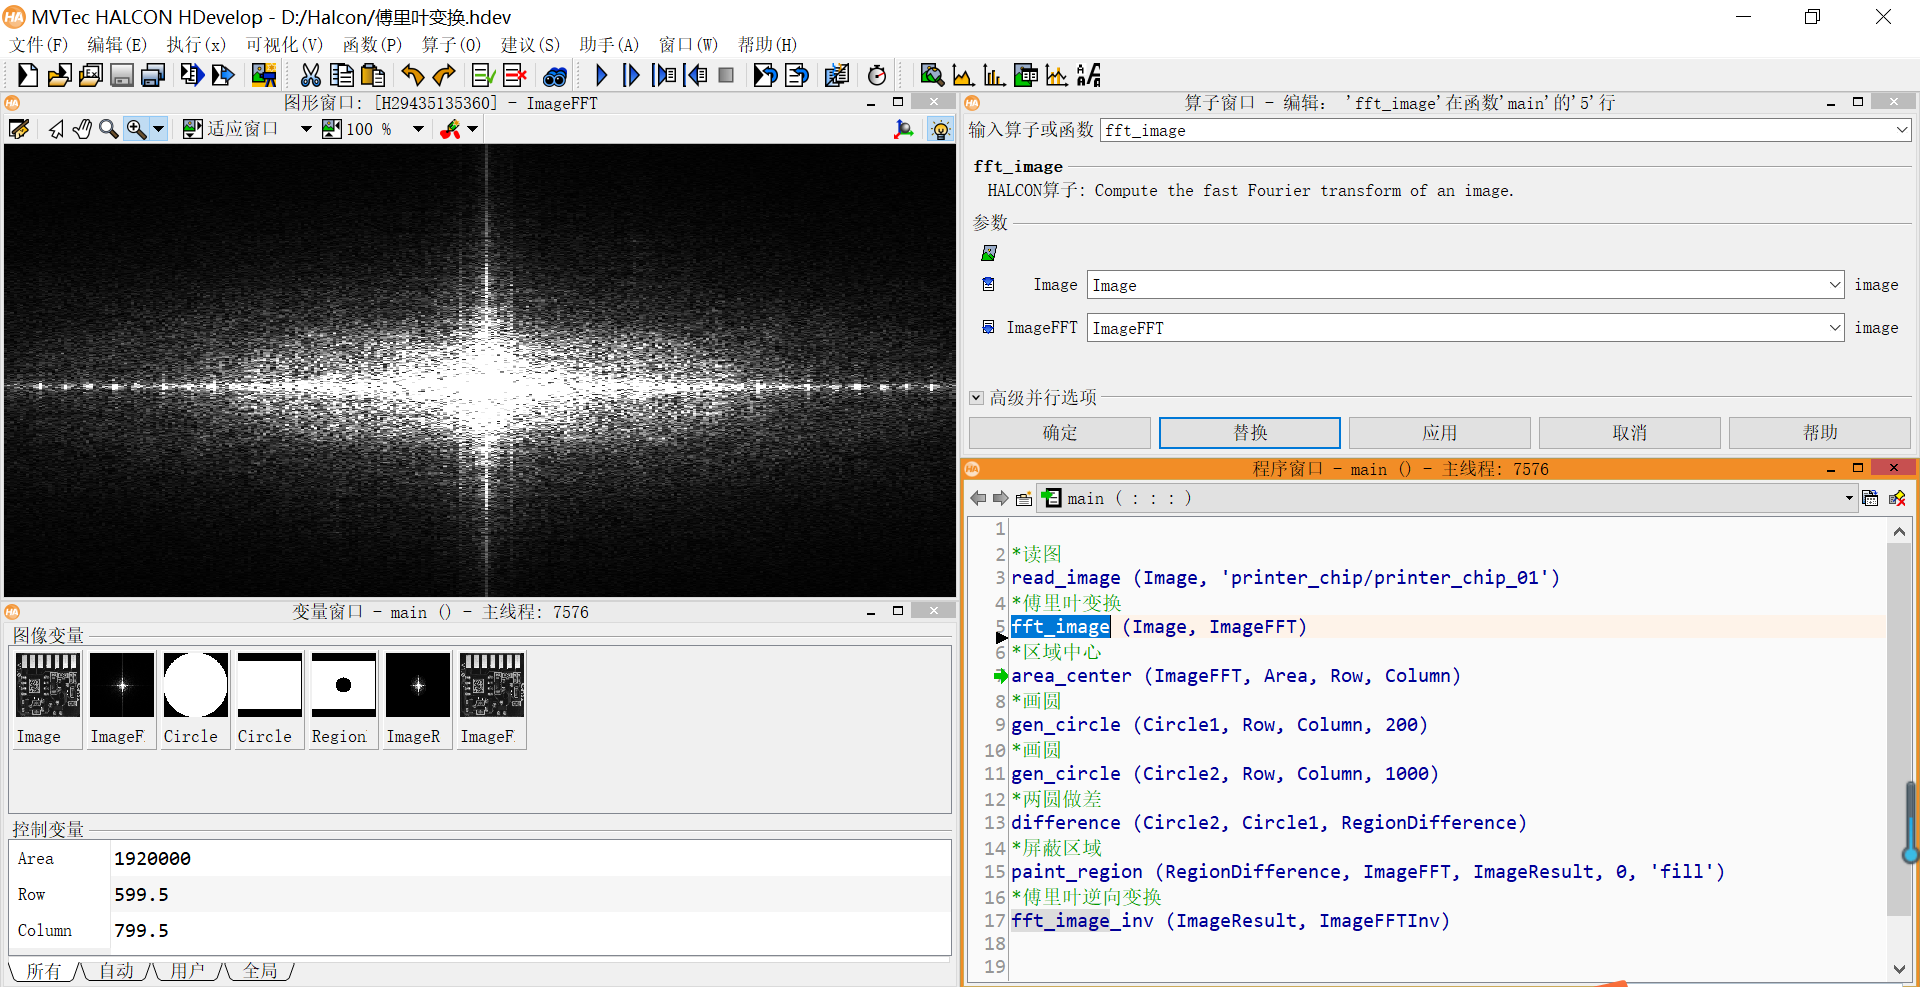This screenshot has height=987, width=1920.
Task: Click the binoculars find icon
Action: (555, 76)
